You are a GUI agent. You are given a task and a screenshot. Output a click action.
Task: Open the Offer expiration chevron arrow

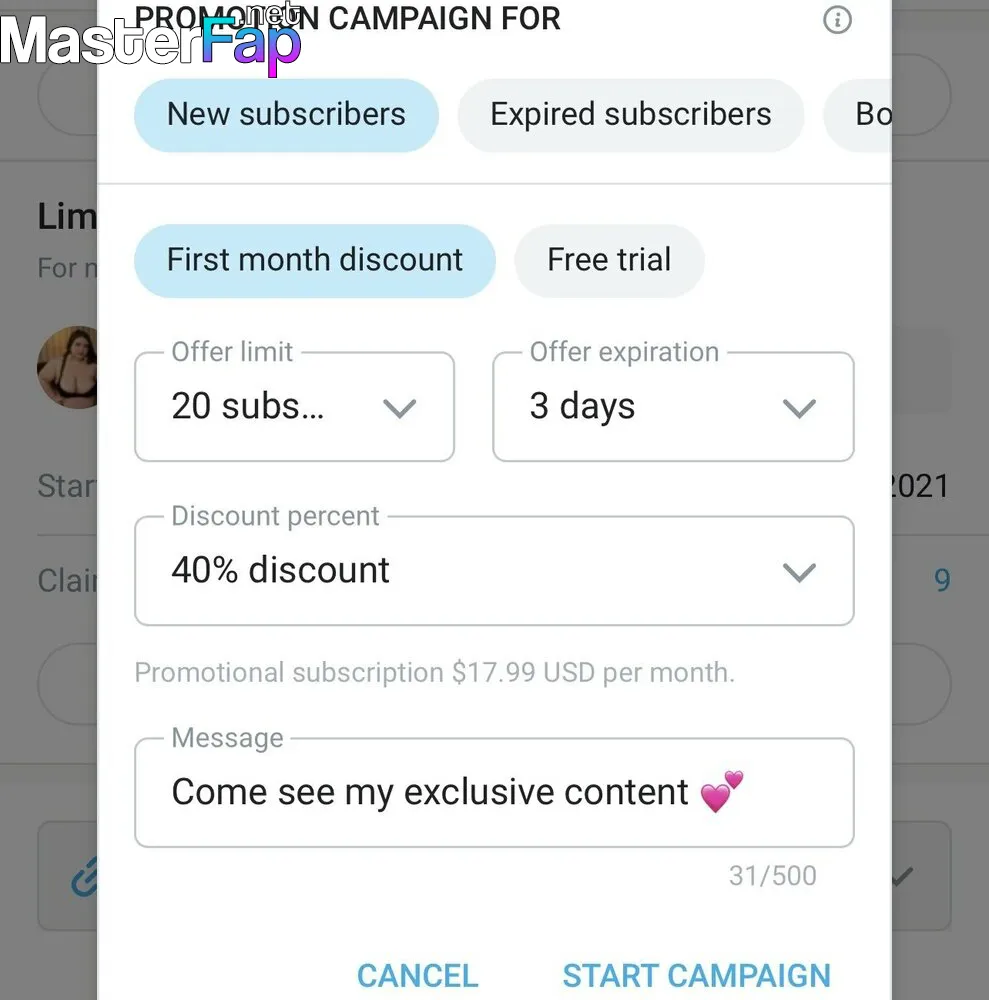(x=799, y=408)
